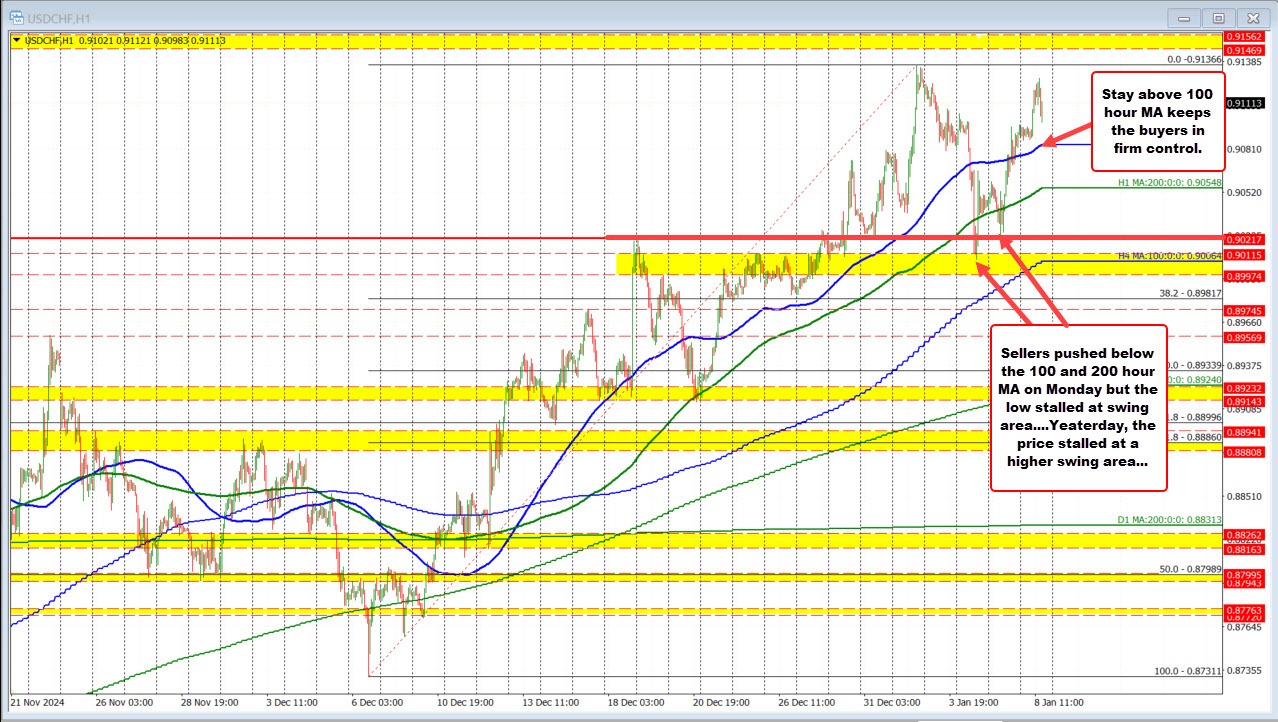
Task: Click the USDCHF chart window icon
Action: point(10,17)
